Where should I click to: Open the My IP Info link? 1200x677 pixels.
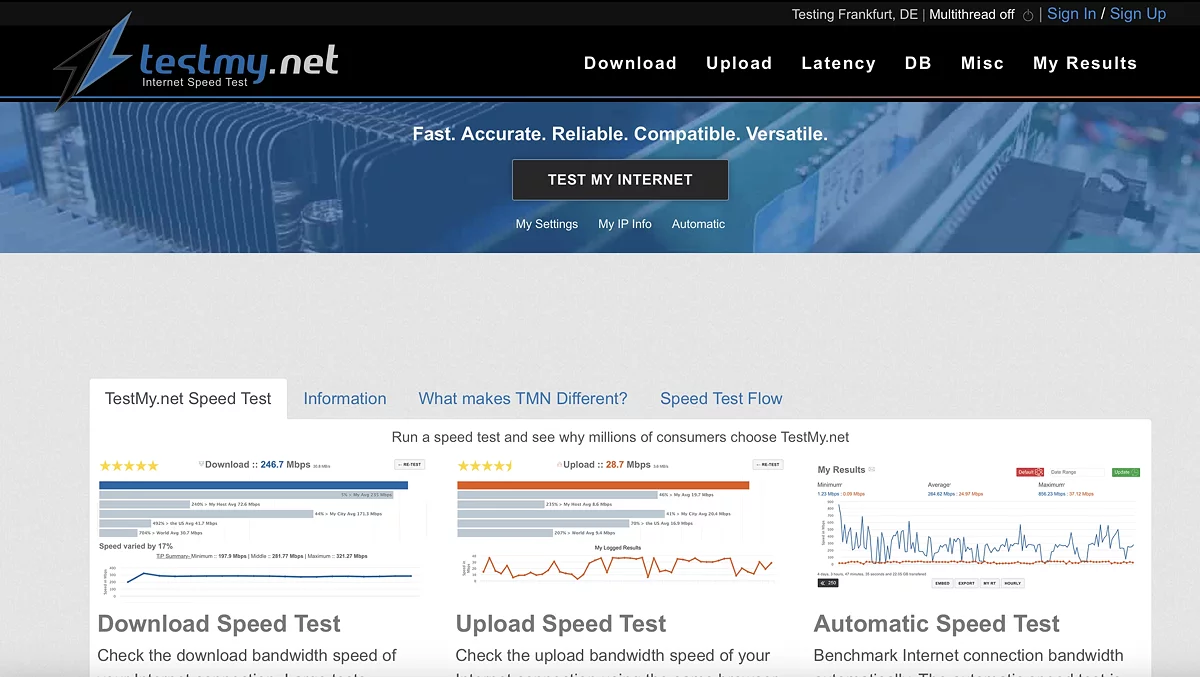click(625, 224)
